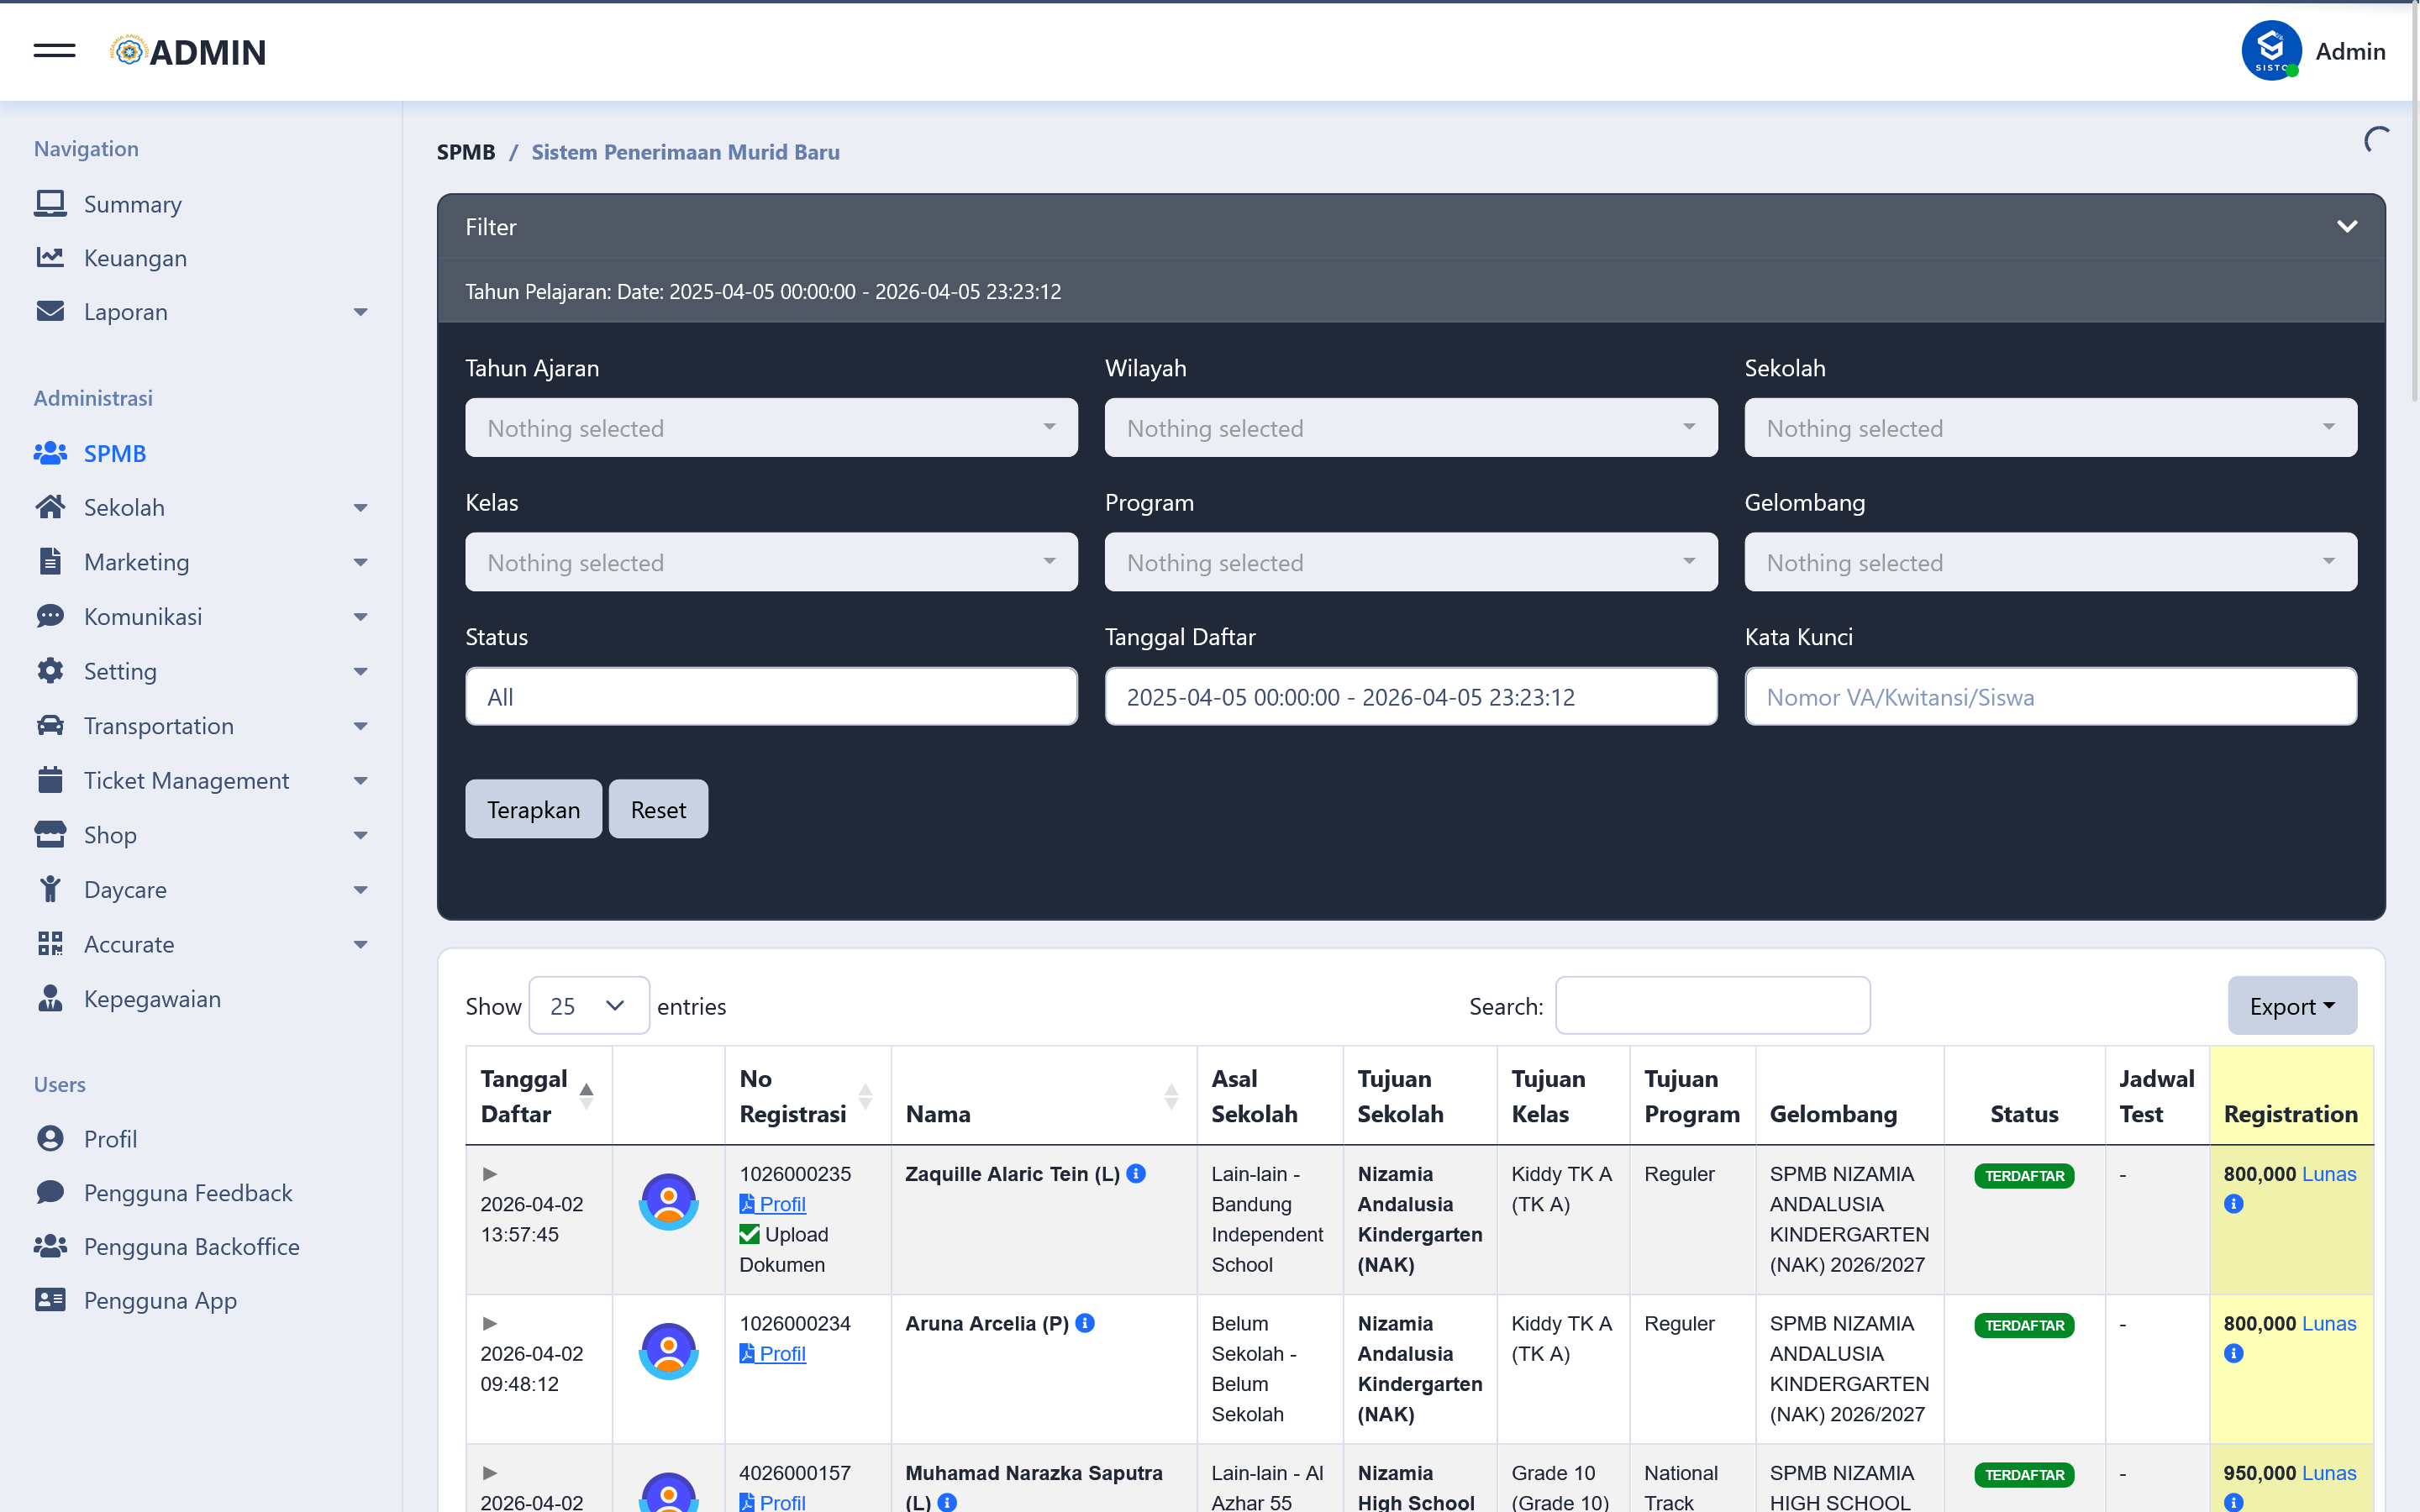Viewport: 2420px width, 1512px height.
Task: Open the Export dropdown button
Action: pos(2292,1006)
